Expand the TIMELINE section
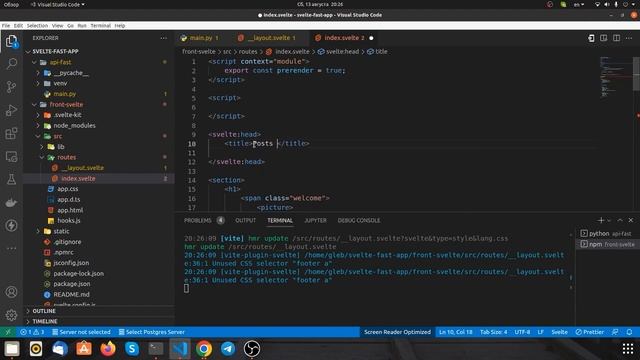 coord(99,321)
